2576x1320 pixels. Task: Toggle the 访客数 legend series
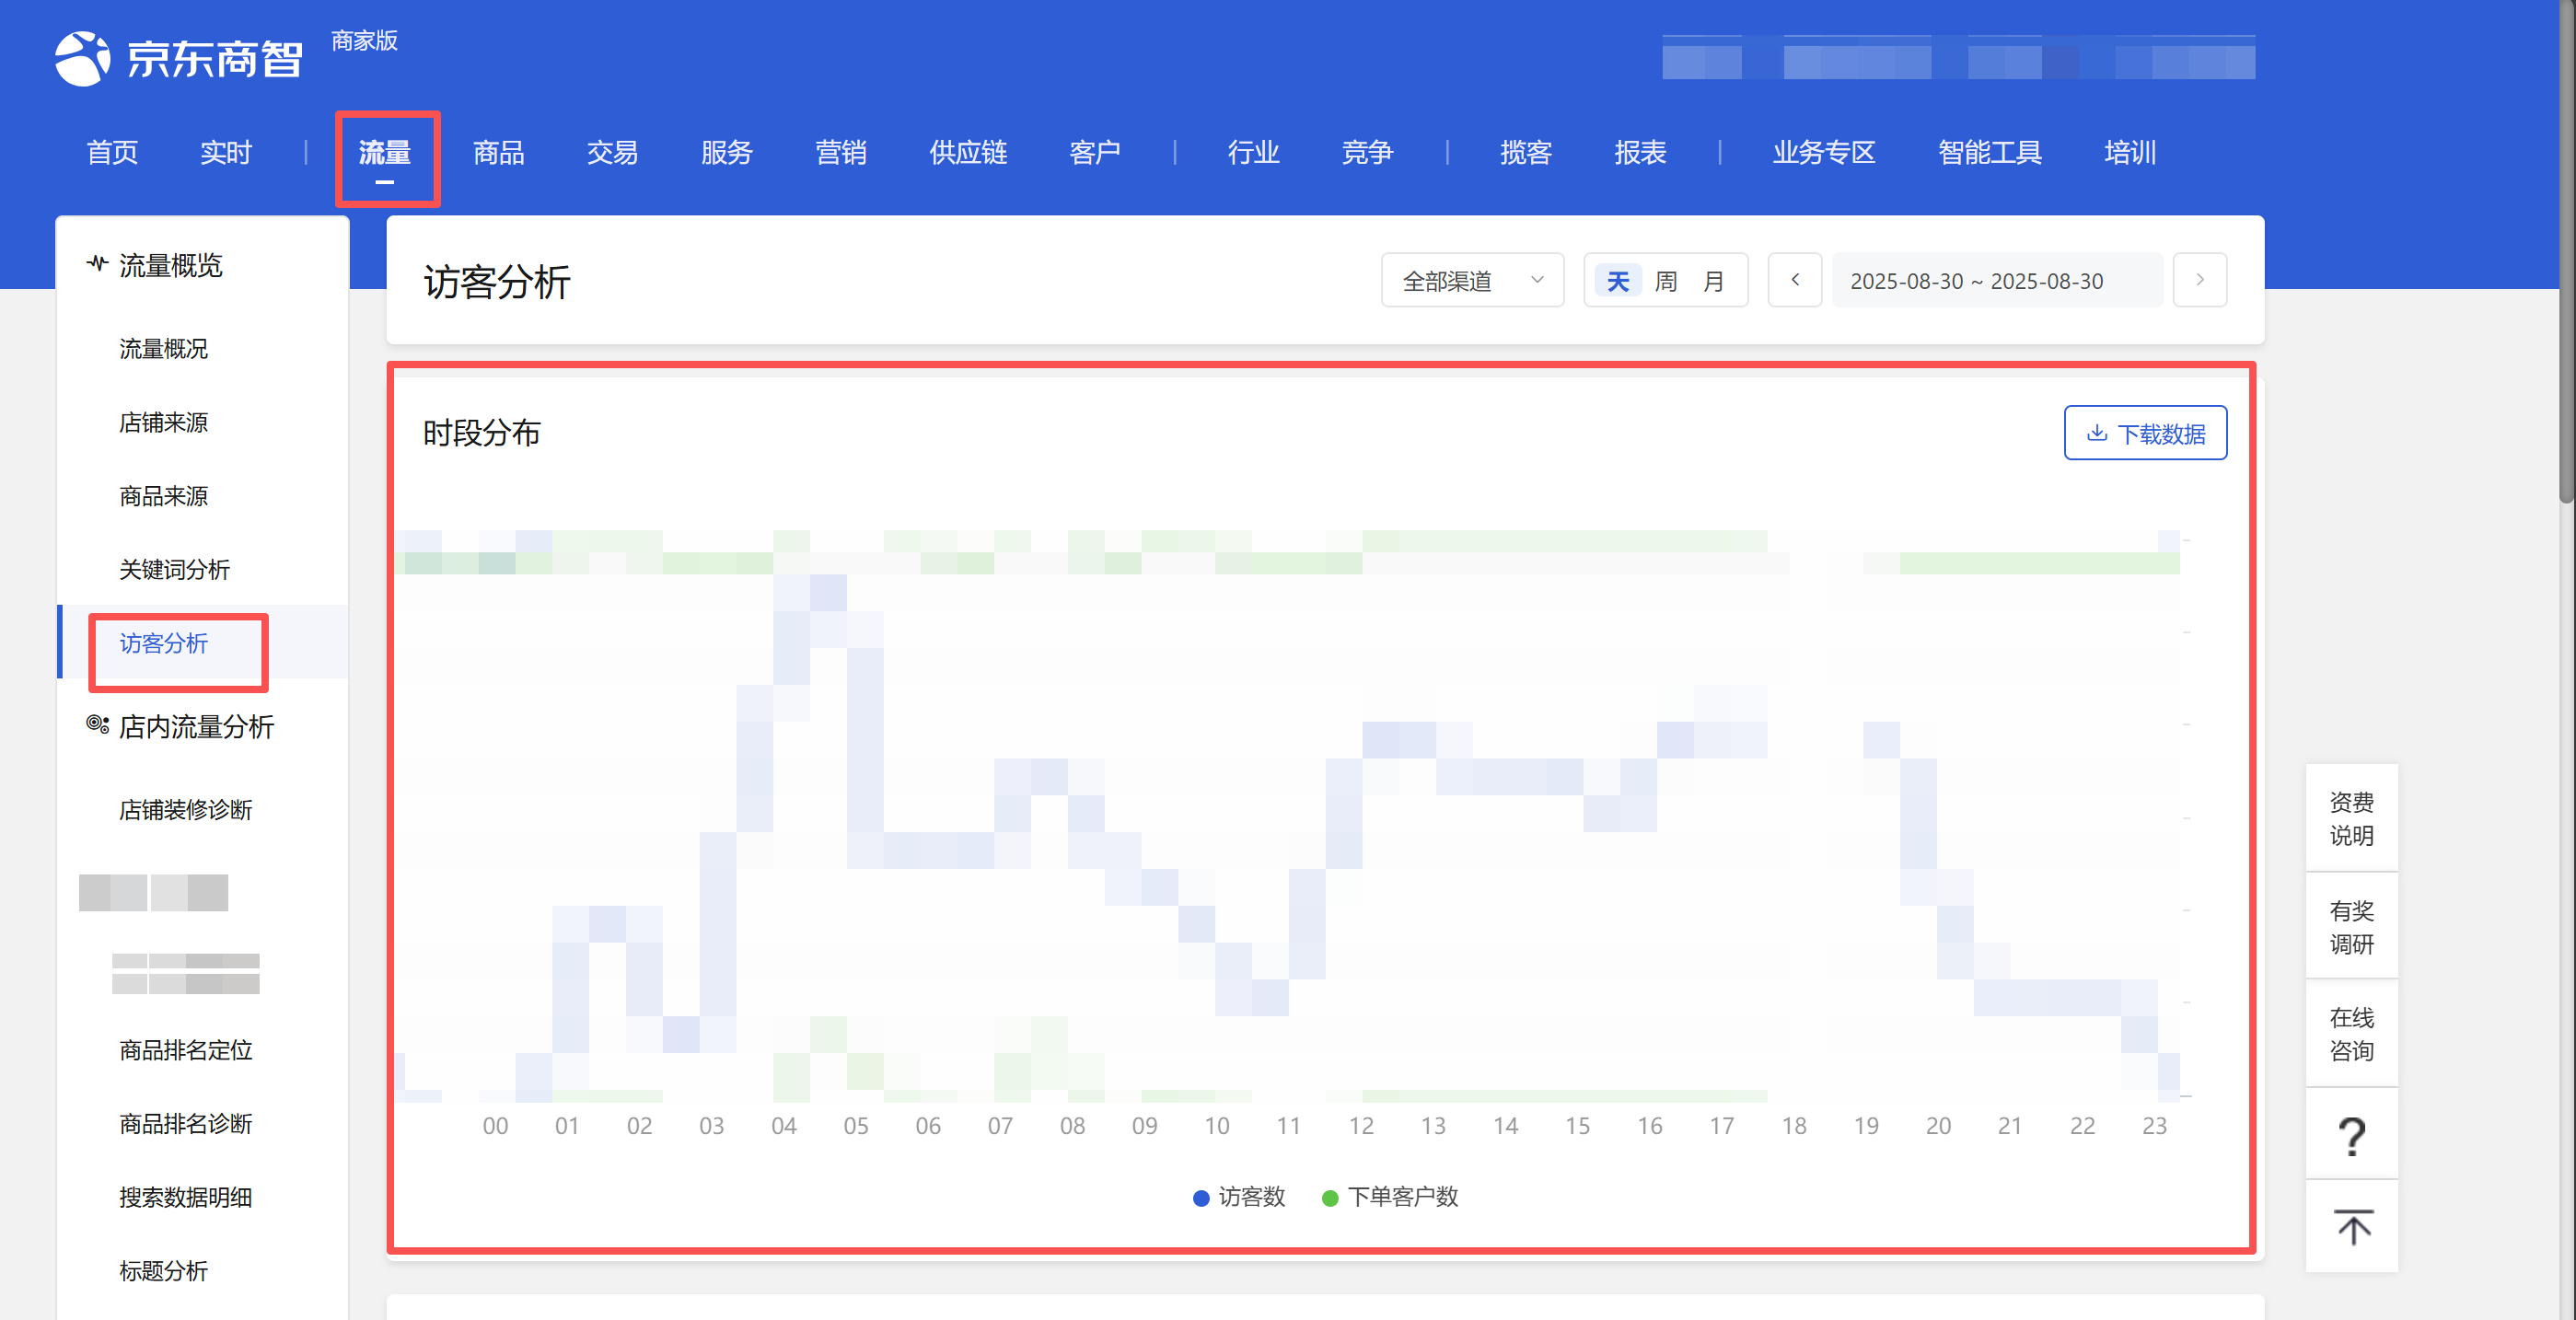pos(1240,1197)
